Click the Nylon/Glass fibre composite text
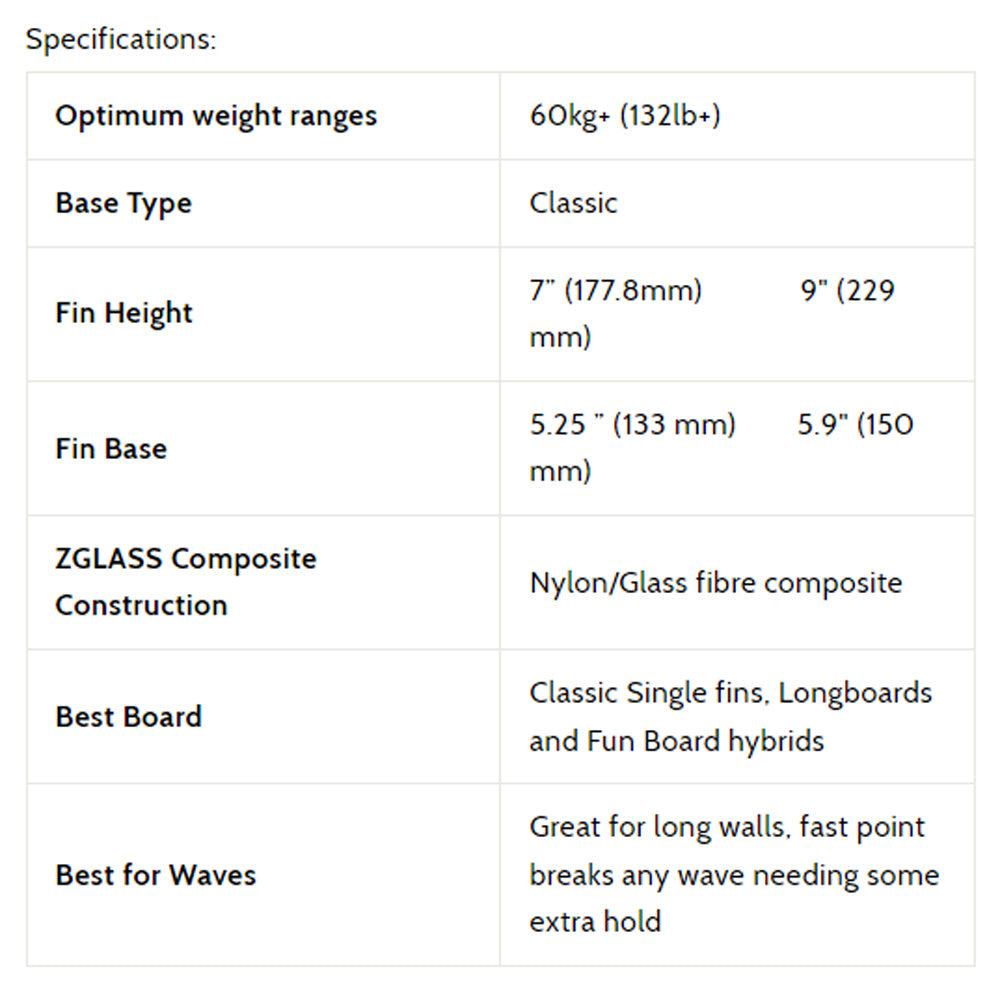Image resolution: width=1000 pixels, height=1000 pixels. pos(715,583)
